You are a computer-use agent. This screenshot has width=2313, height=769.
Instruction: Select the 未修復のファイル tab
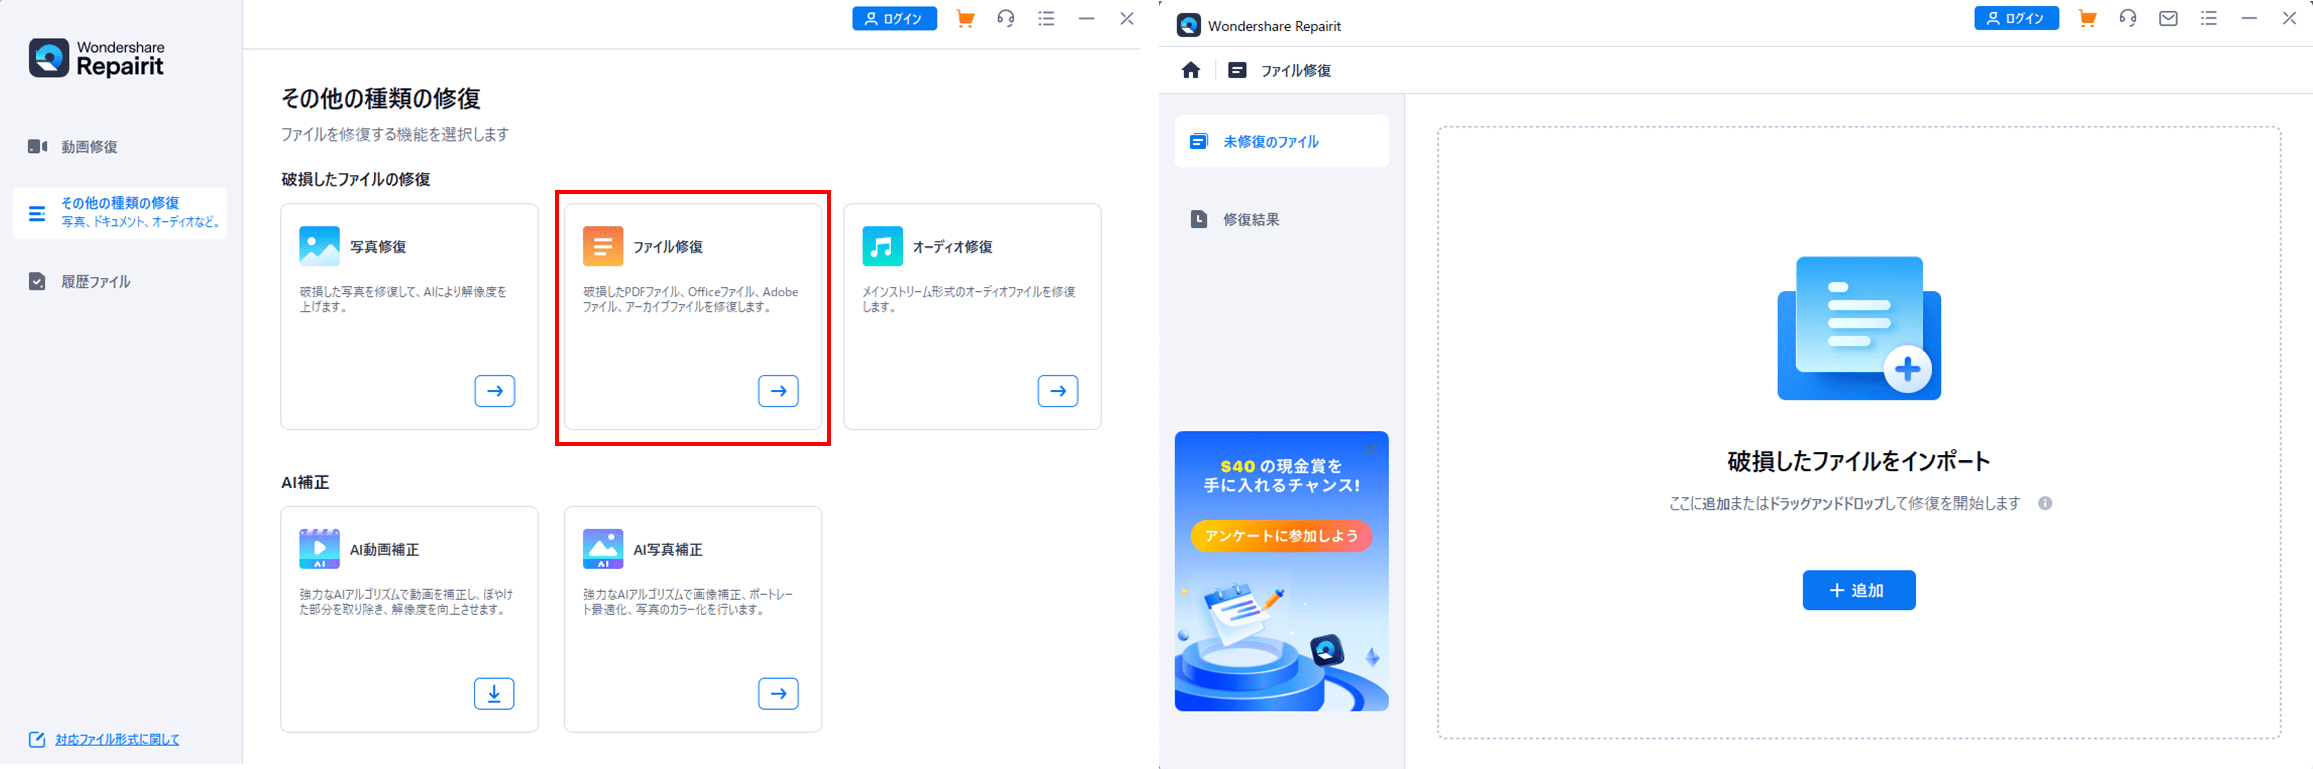(1281, 141)
